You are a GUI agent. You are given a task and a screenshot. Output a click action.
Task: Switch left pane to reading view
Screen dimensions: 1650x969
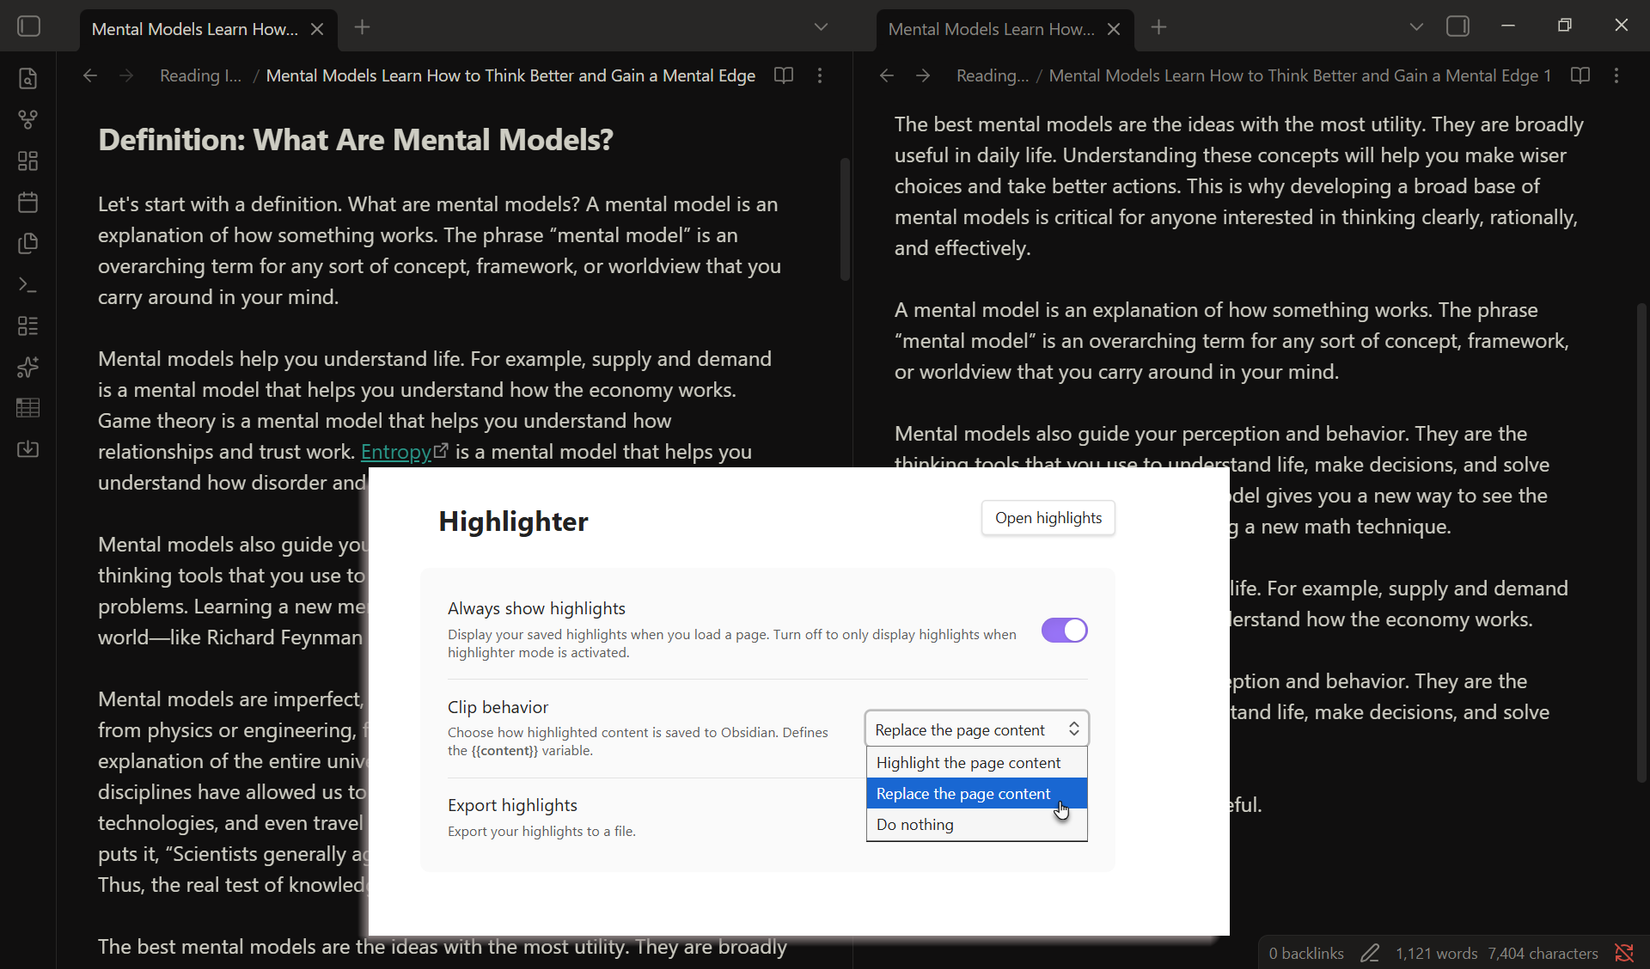(784, 76)
